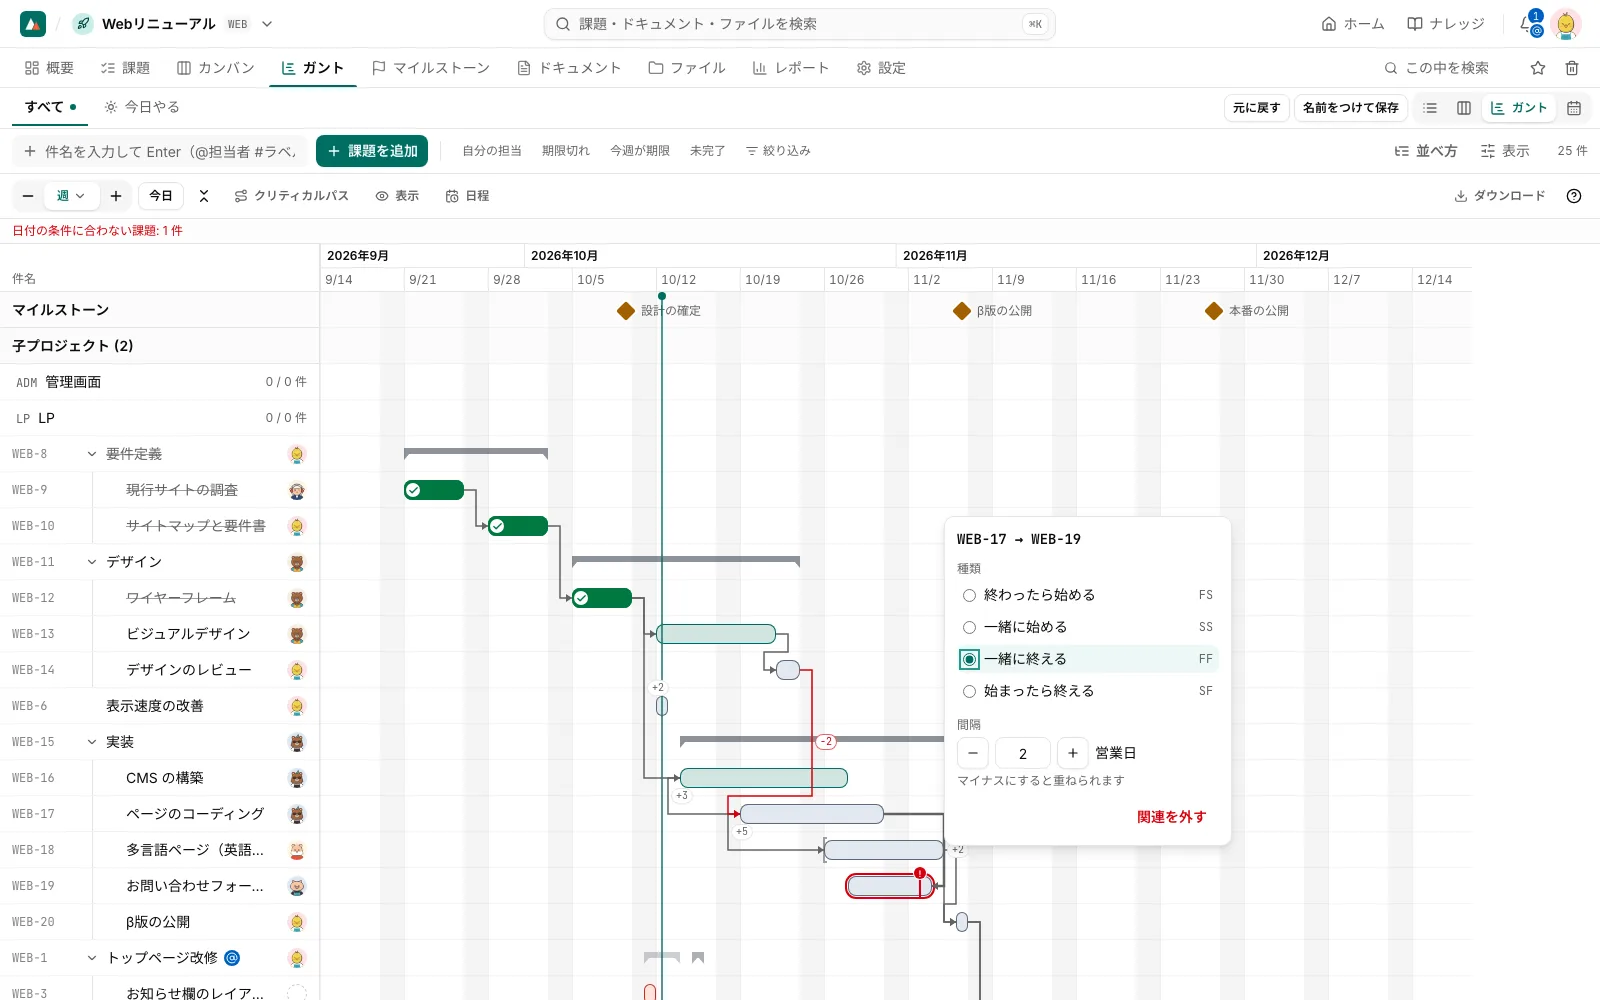Decrease the lag days with minus
The height and width of the screenshot is (1000, 1600).
[x=973, y=753]
